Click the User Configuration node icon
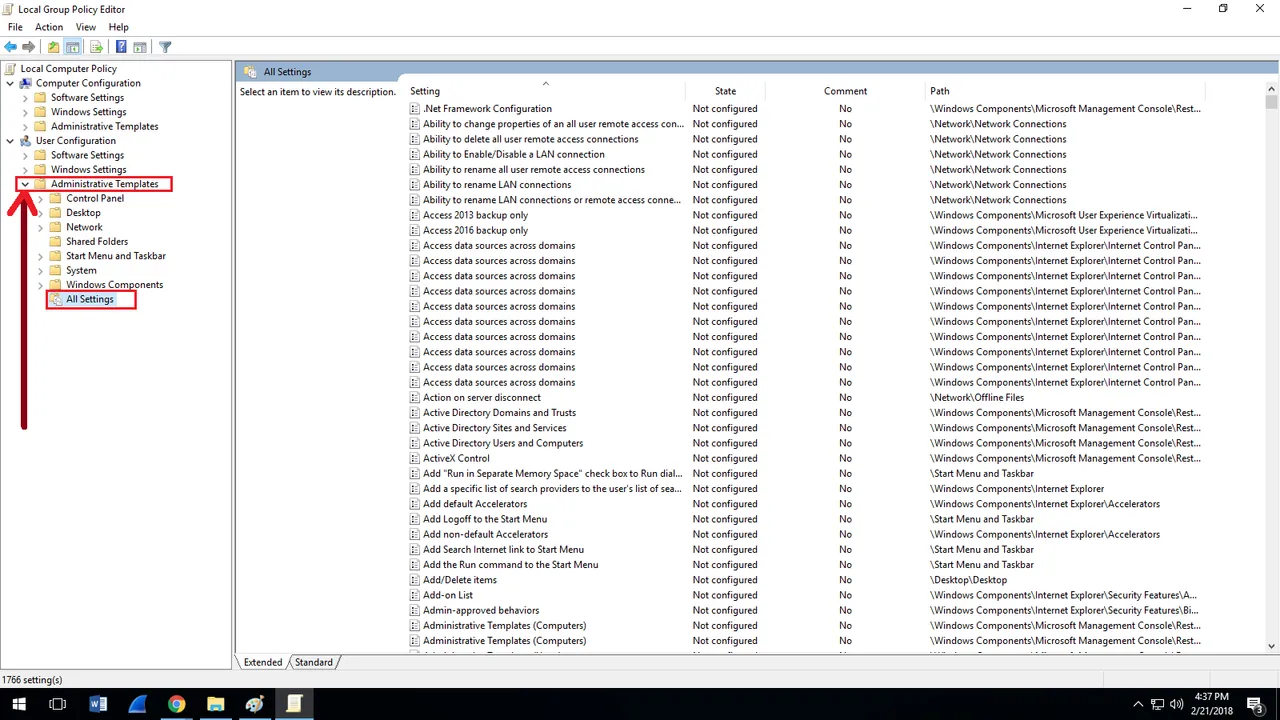Image resolution: width=1280 pixels, height=720 pixels. [26, 141]
